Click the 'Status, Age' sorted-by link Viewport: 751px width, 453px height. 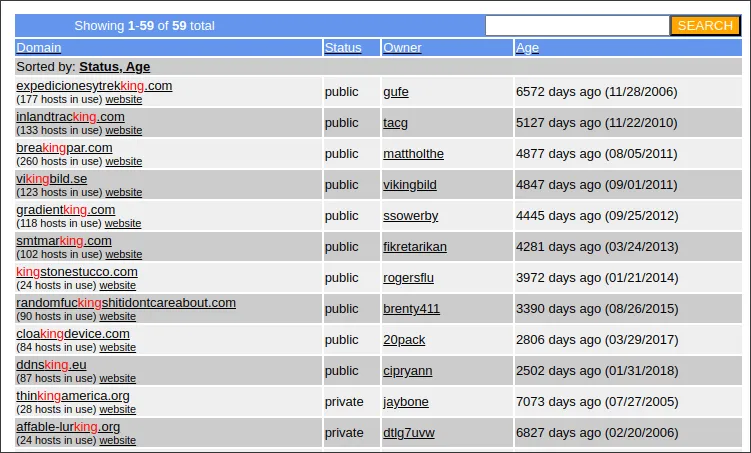[x=114, y=67]
